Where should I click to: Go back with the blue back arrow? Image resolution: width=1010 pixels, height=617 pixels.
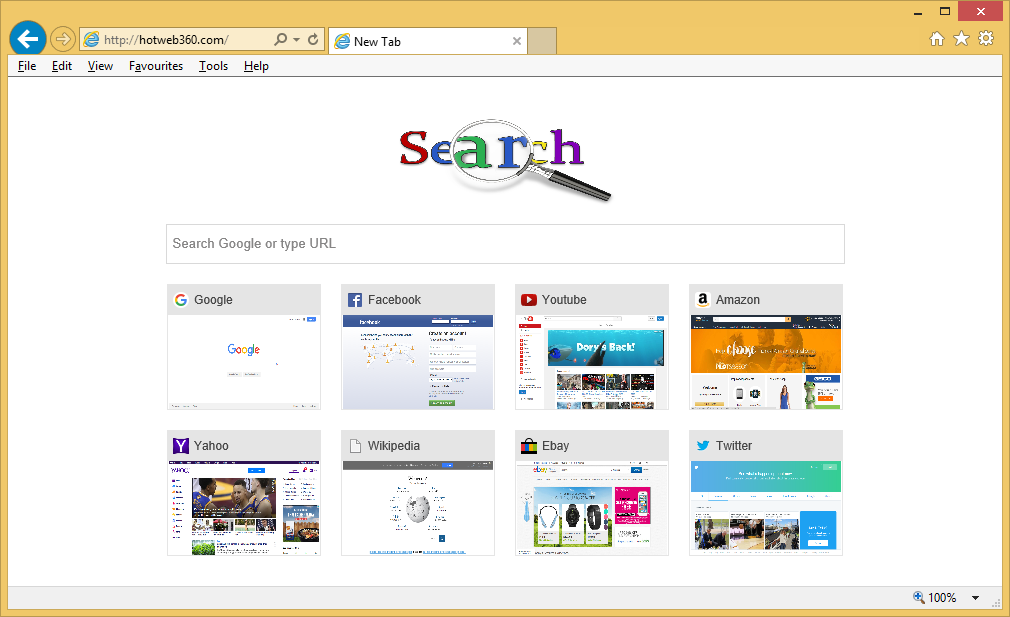point(28,39)
